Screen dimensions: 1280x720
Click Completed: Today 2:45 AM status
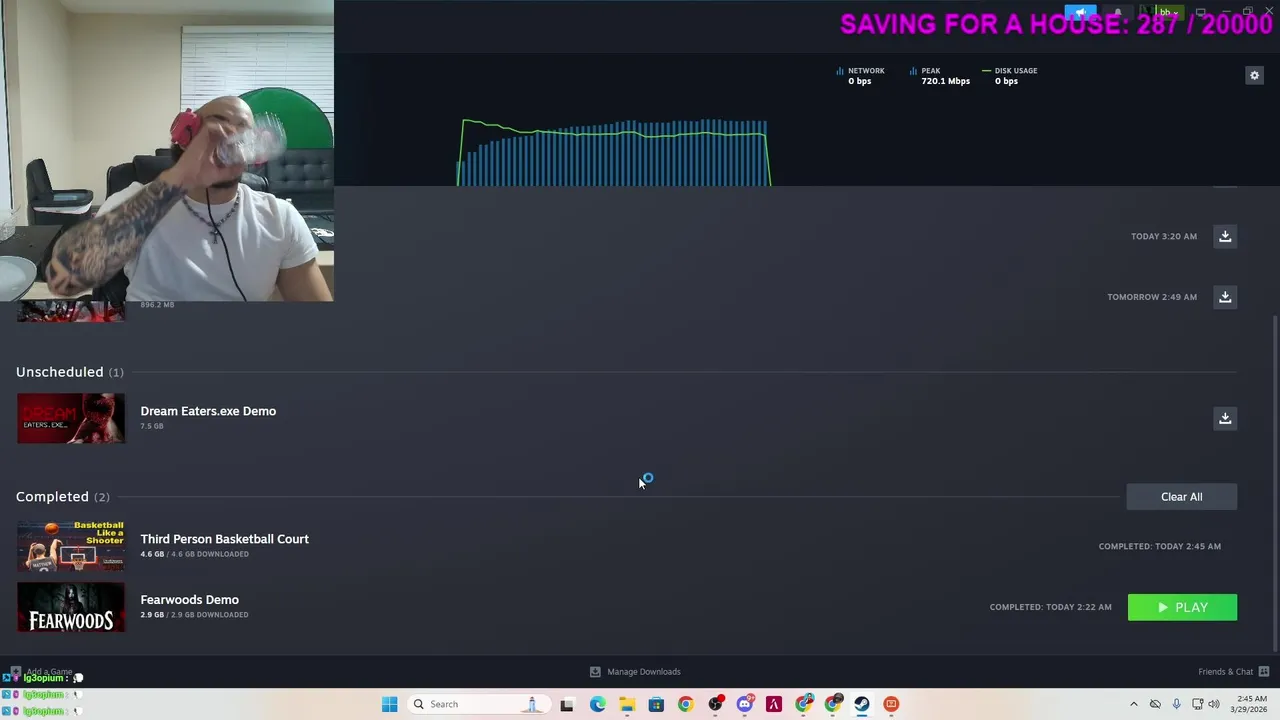click(1160, 547)
